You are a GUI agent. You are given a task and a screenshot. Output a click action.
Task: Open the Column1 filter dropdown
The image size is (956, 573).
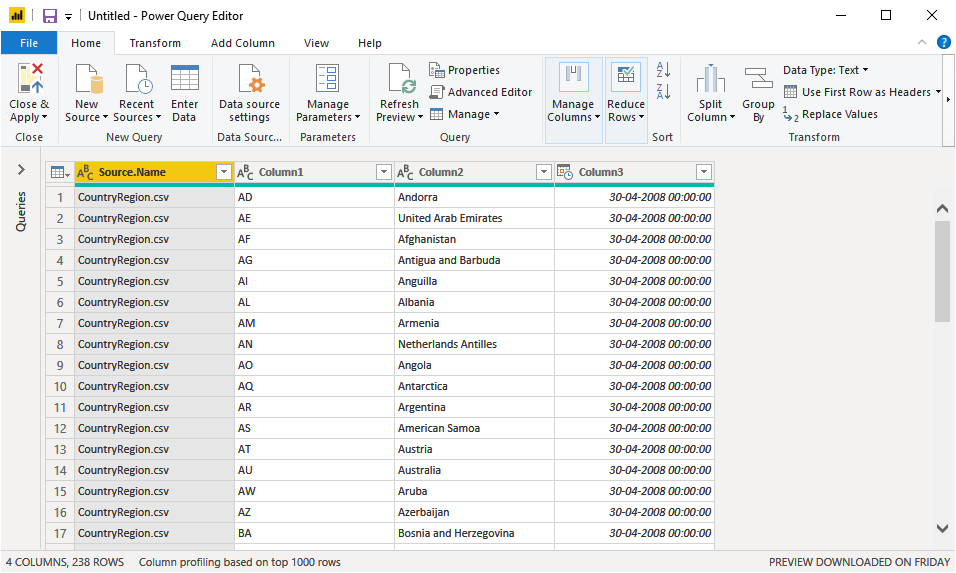[x=383, y=172]
